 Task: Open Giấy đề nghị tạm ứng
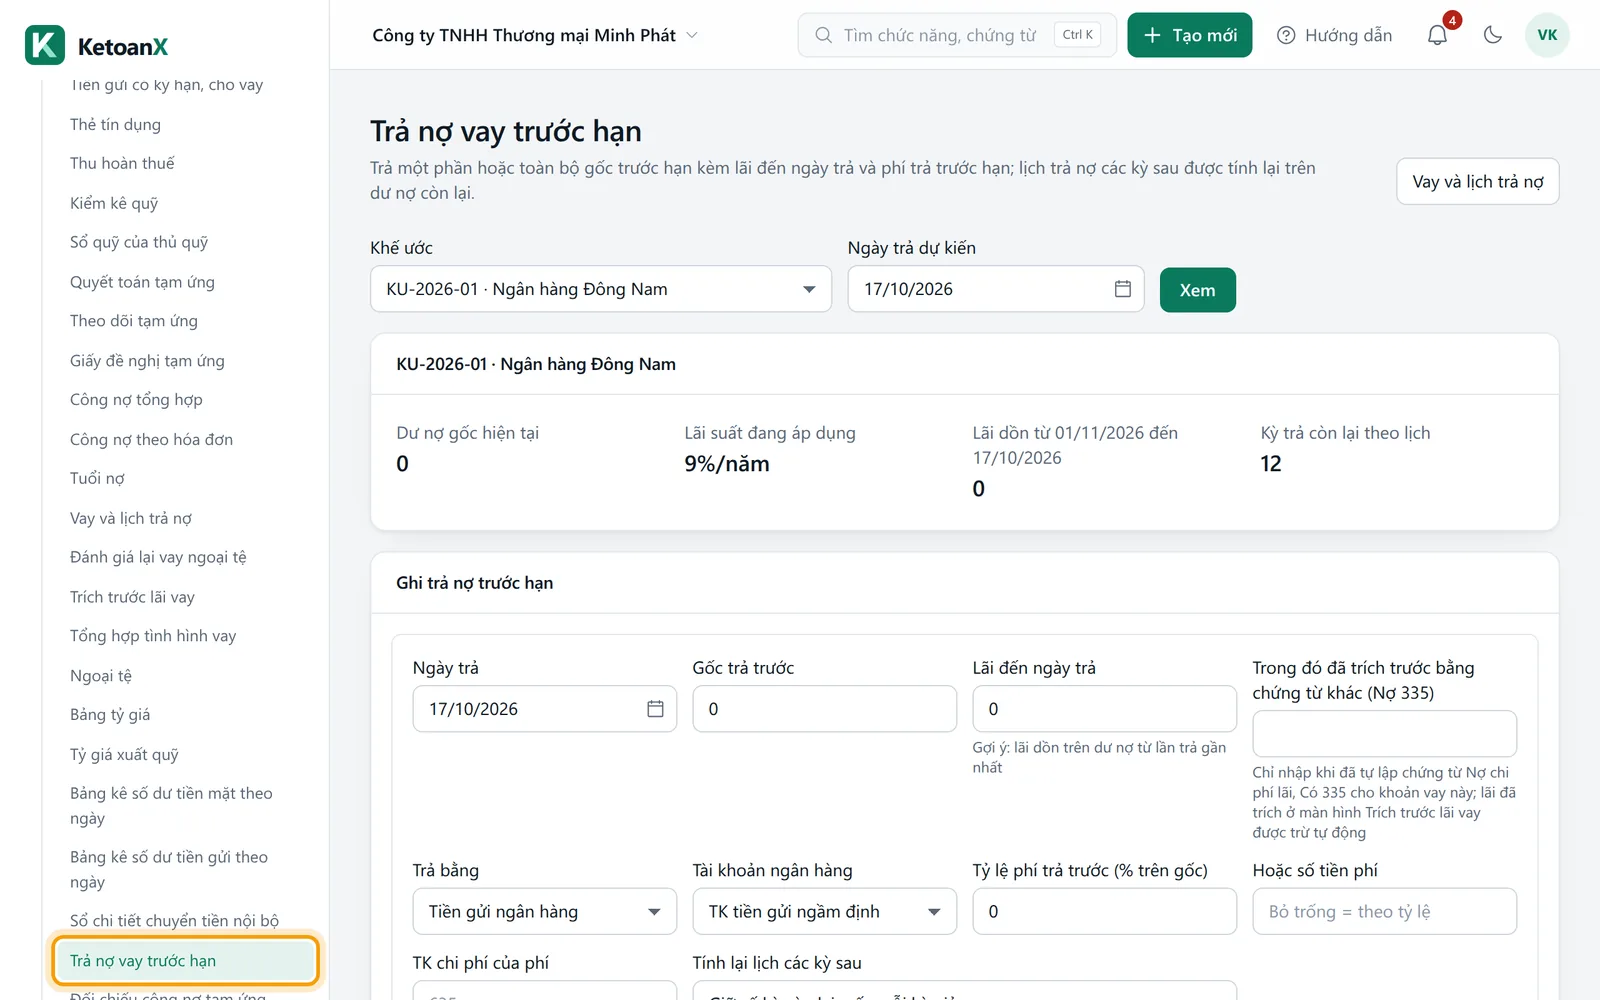147,361
